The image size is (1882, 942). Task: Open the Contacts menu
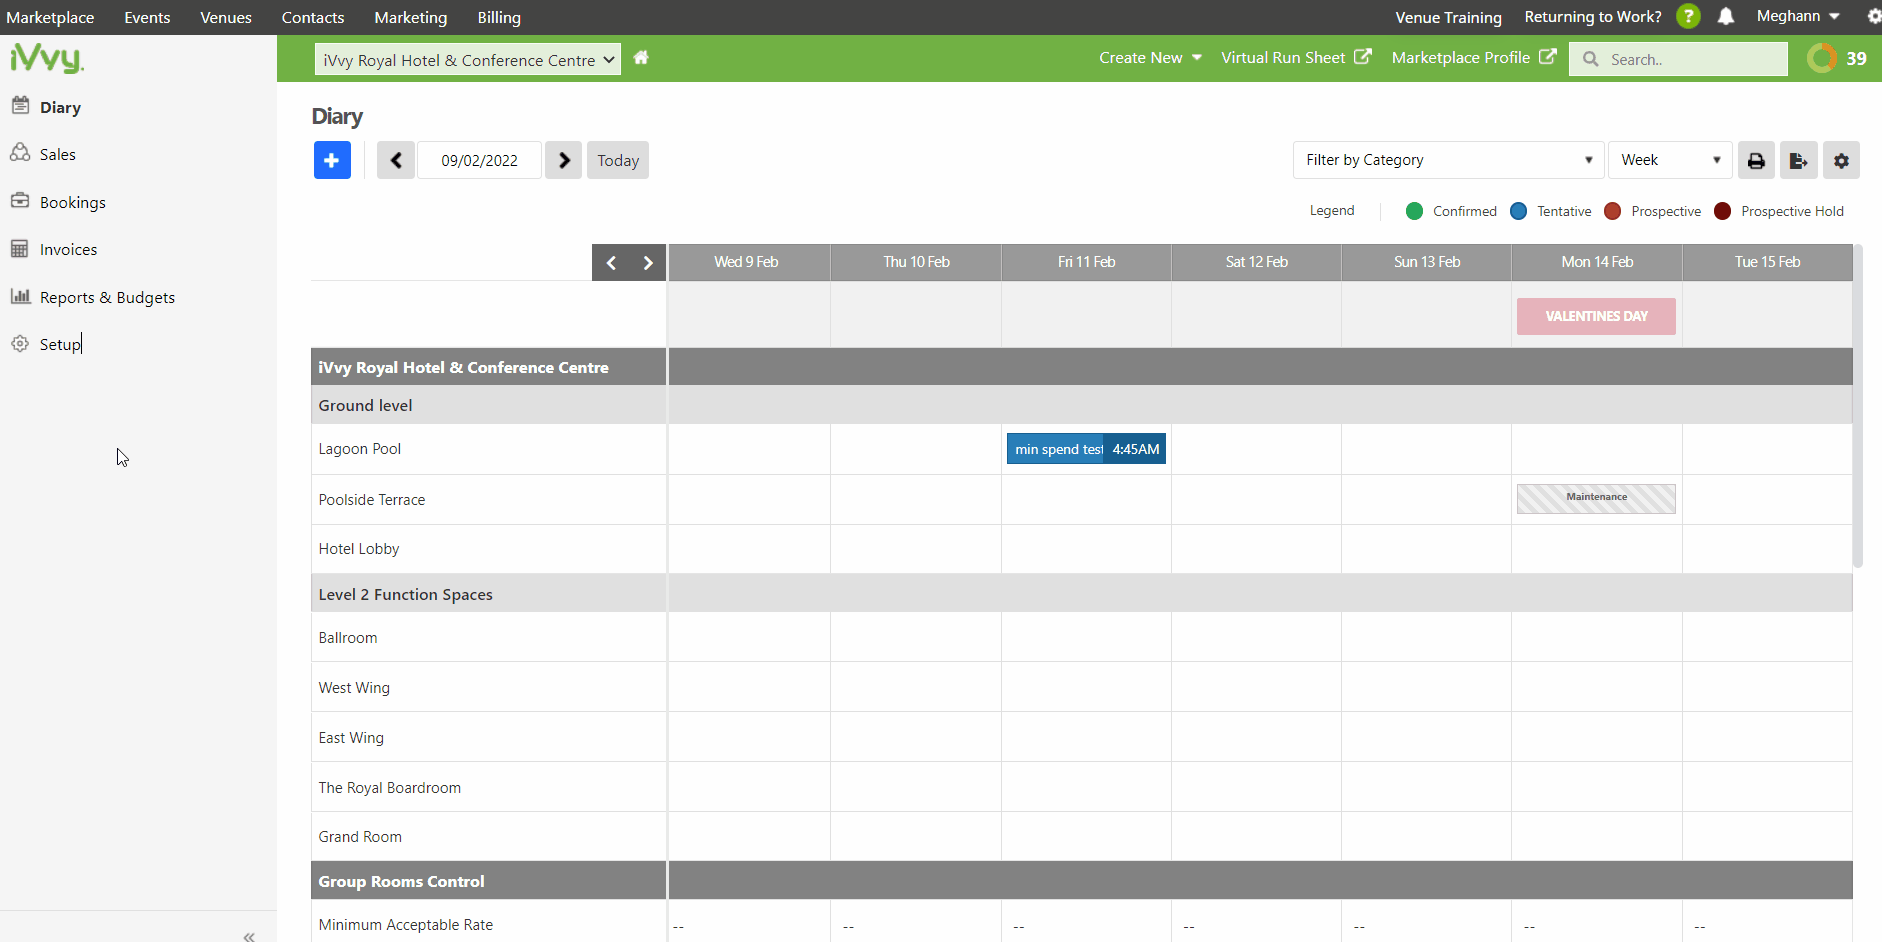click(313, 17)
